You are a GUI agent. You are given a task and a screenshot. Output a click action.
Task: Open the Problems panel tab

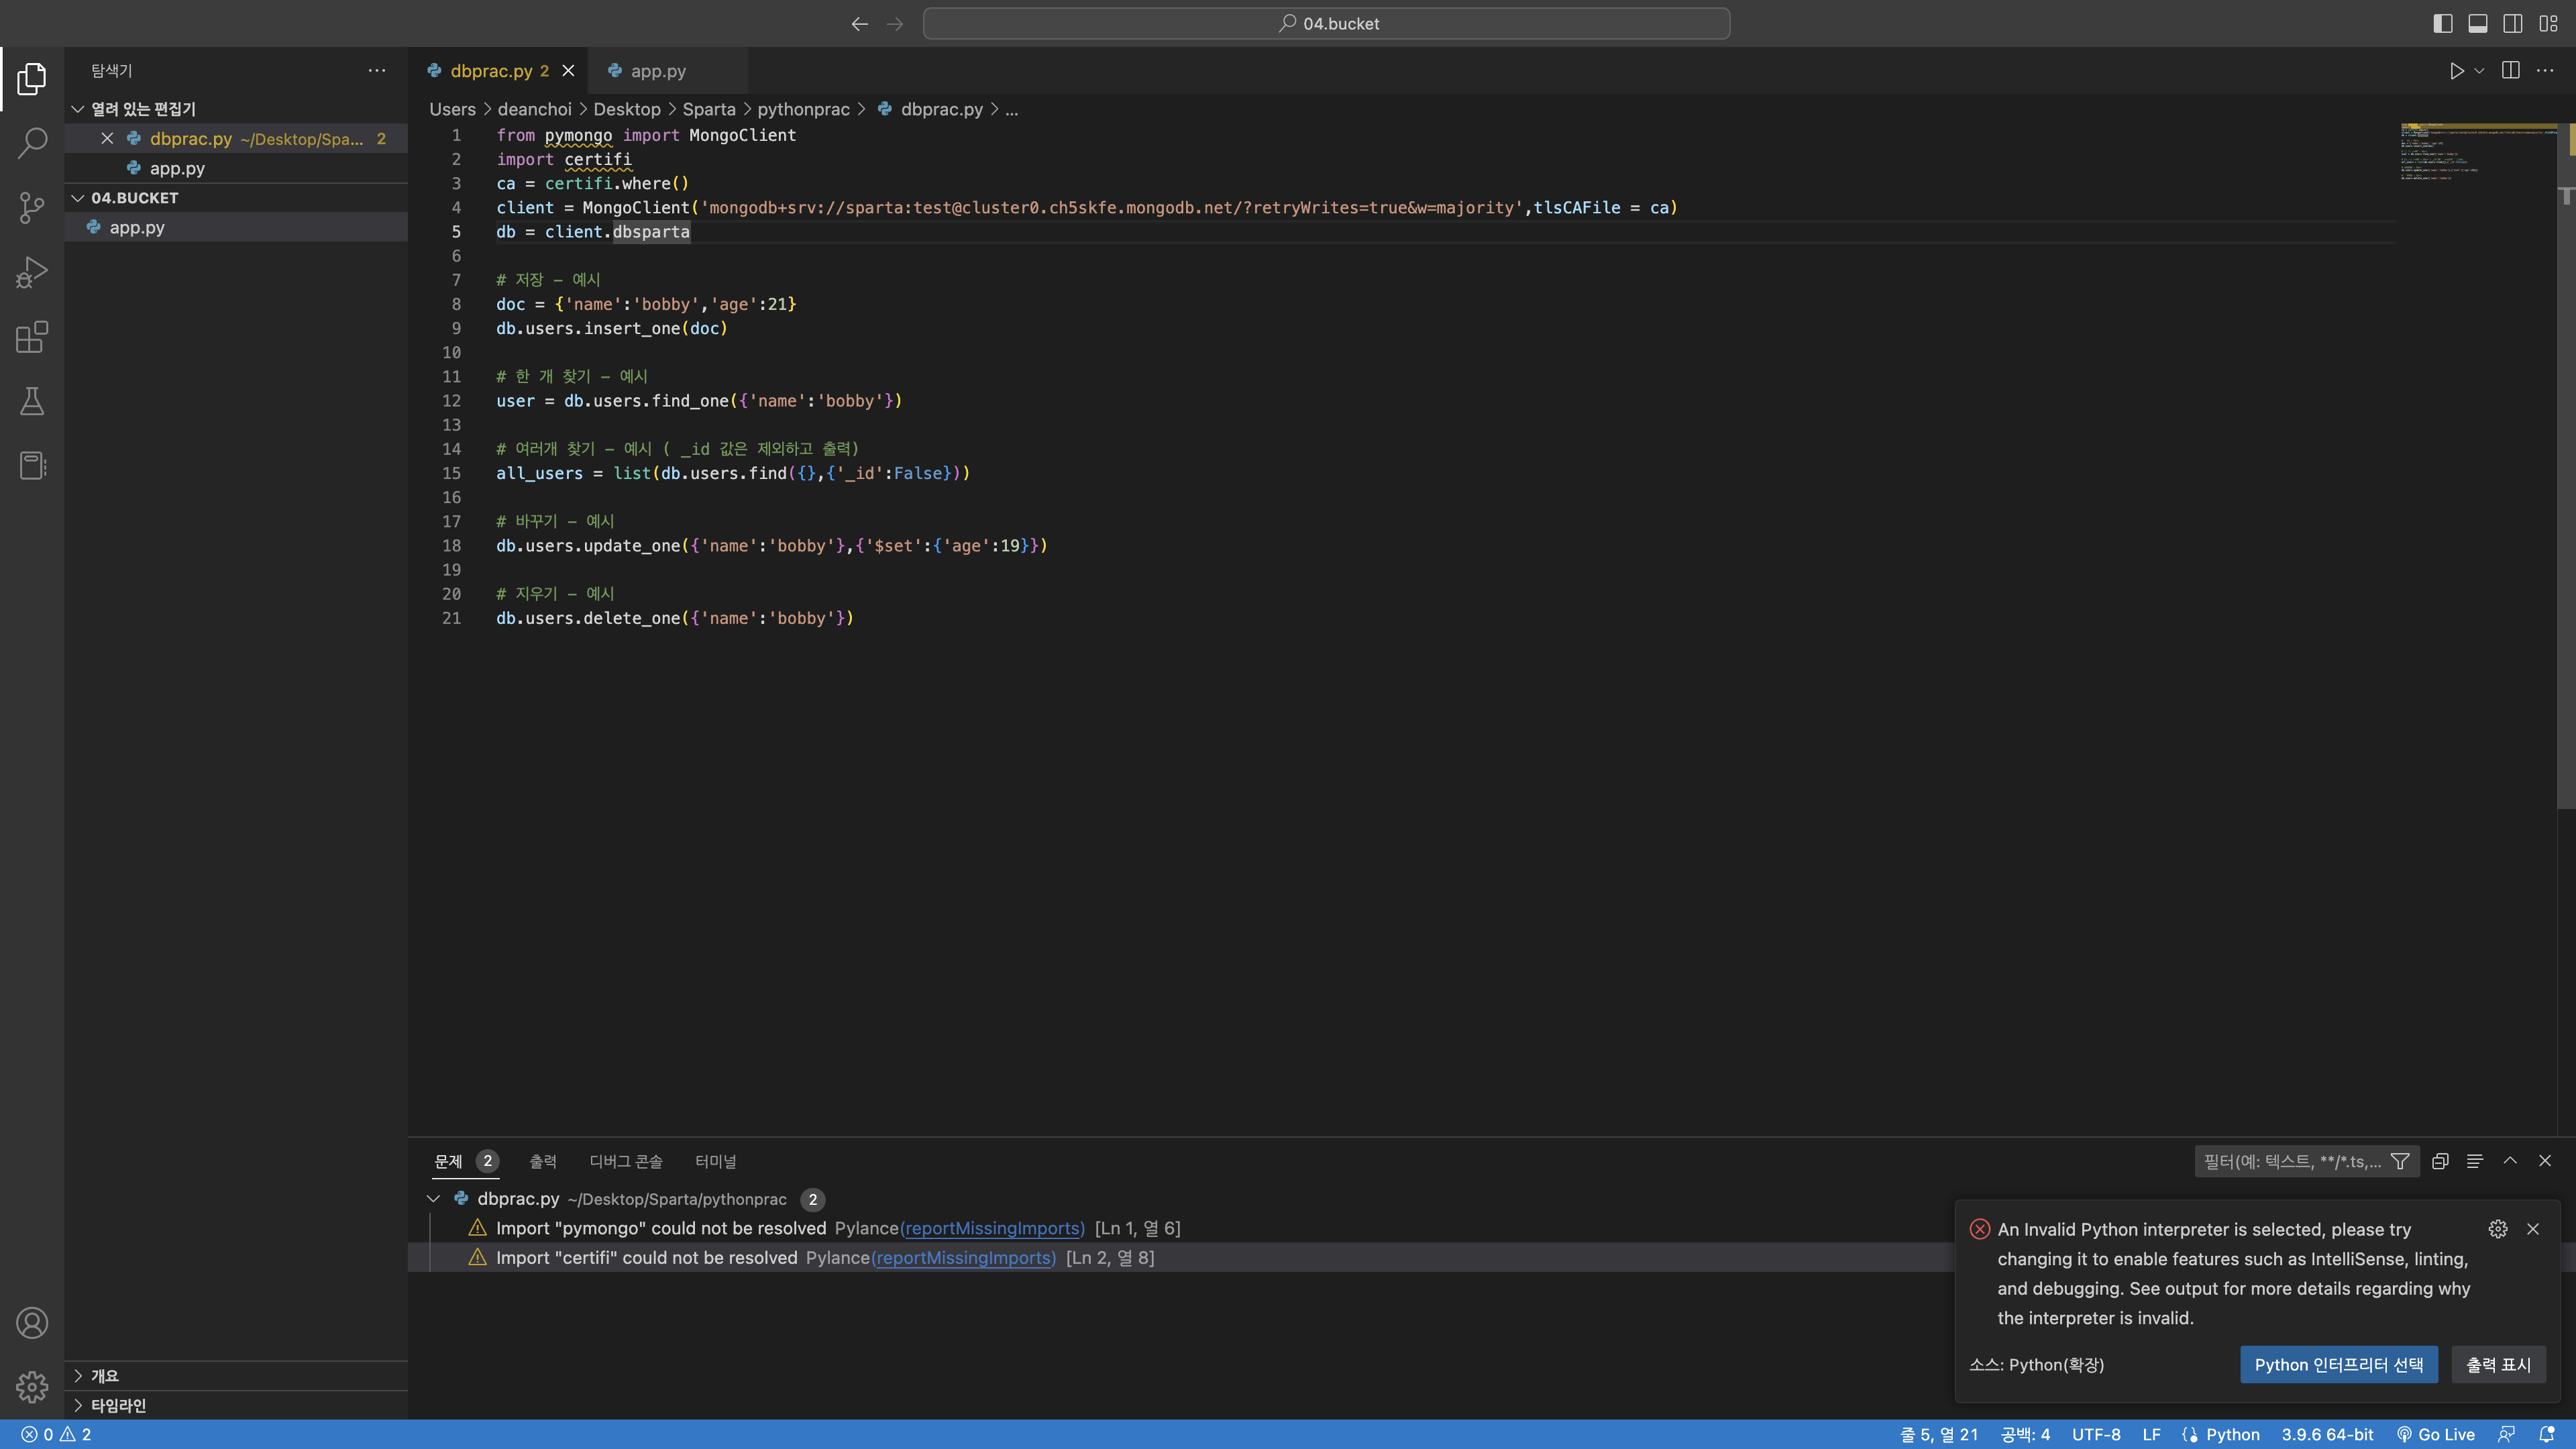[x=465, y=1161]
